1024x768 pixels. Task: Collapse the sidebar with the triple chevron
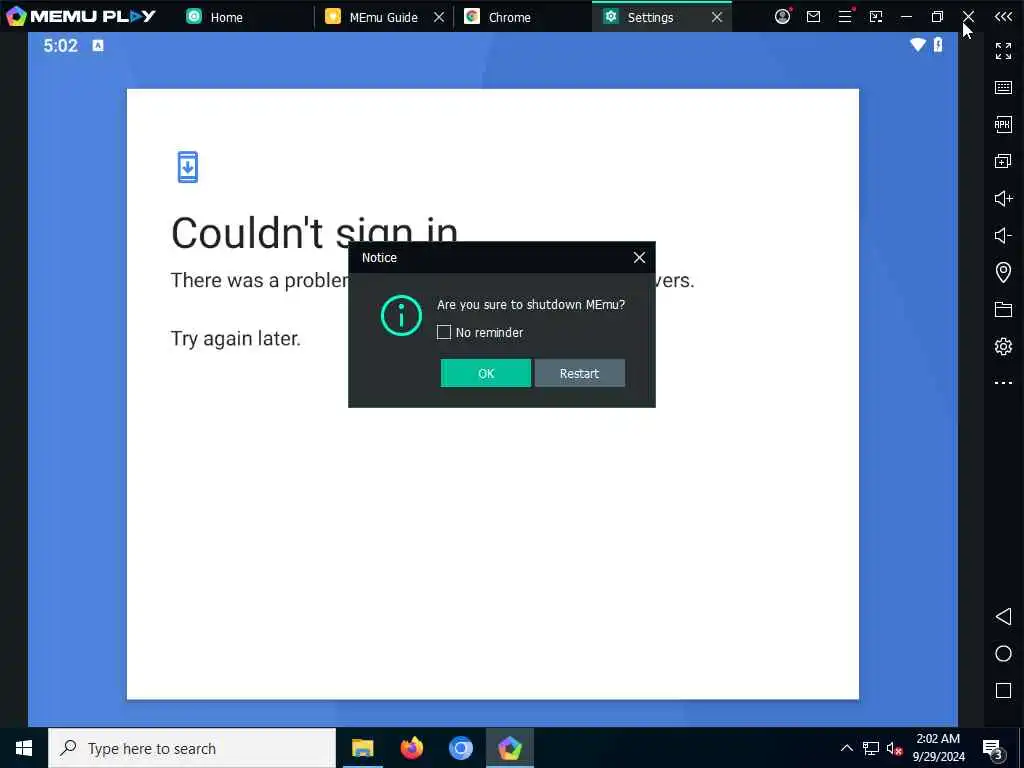[1003, 16]
